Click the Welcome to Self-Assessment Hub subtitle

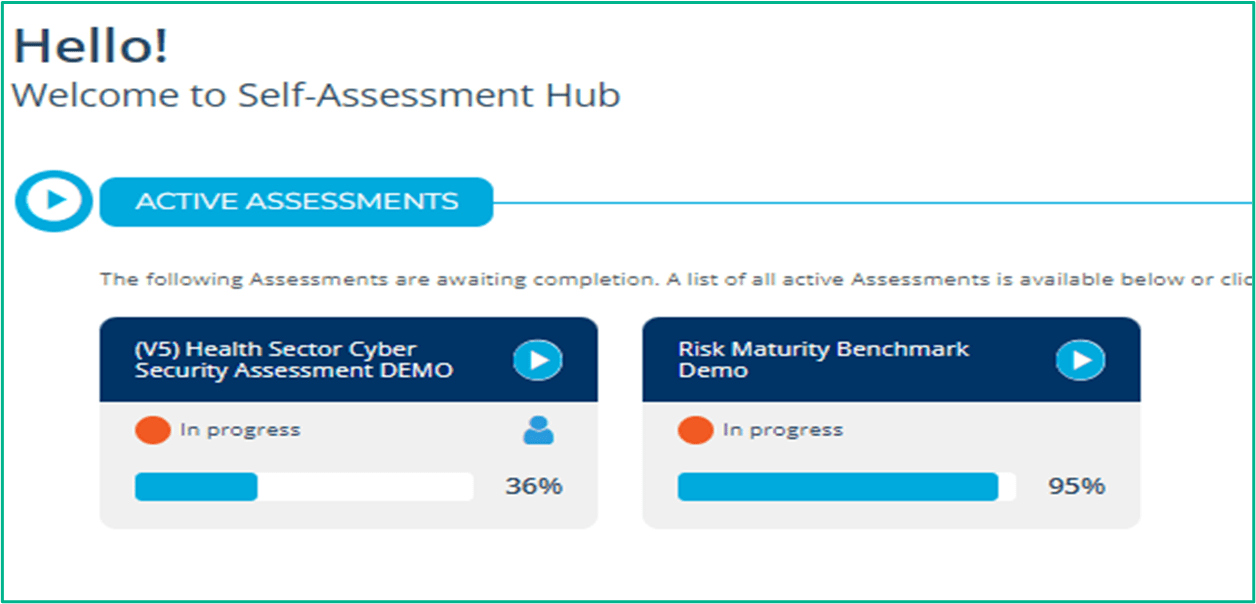316,96
